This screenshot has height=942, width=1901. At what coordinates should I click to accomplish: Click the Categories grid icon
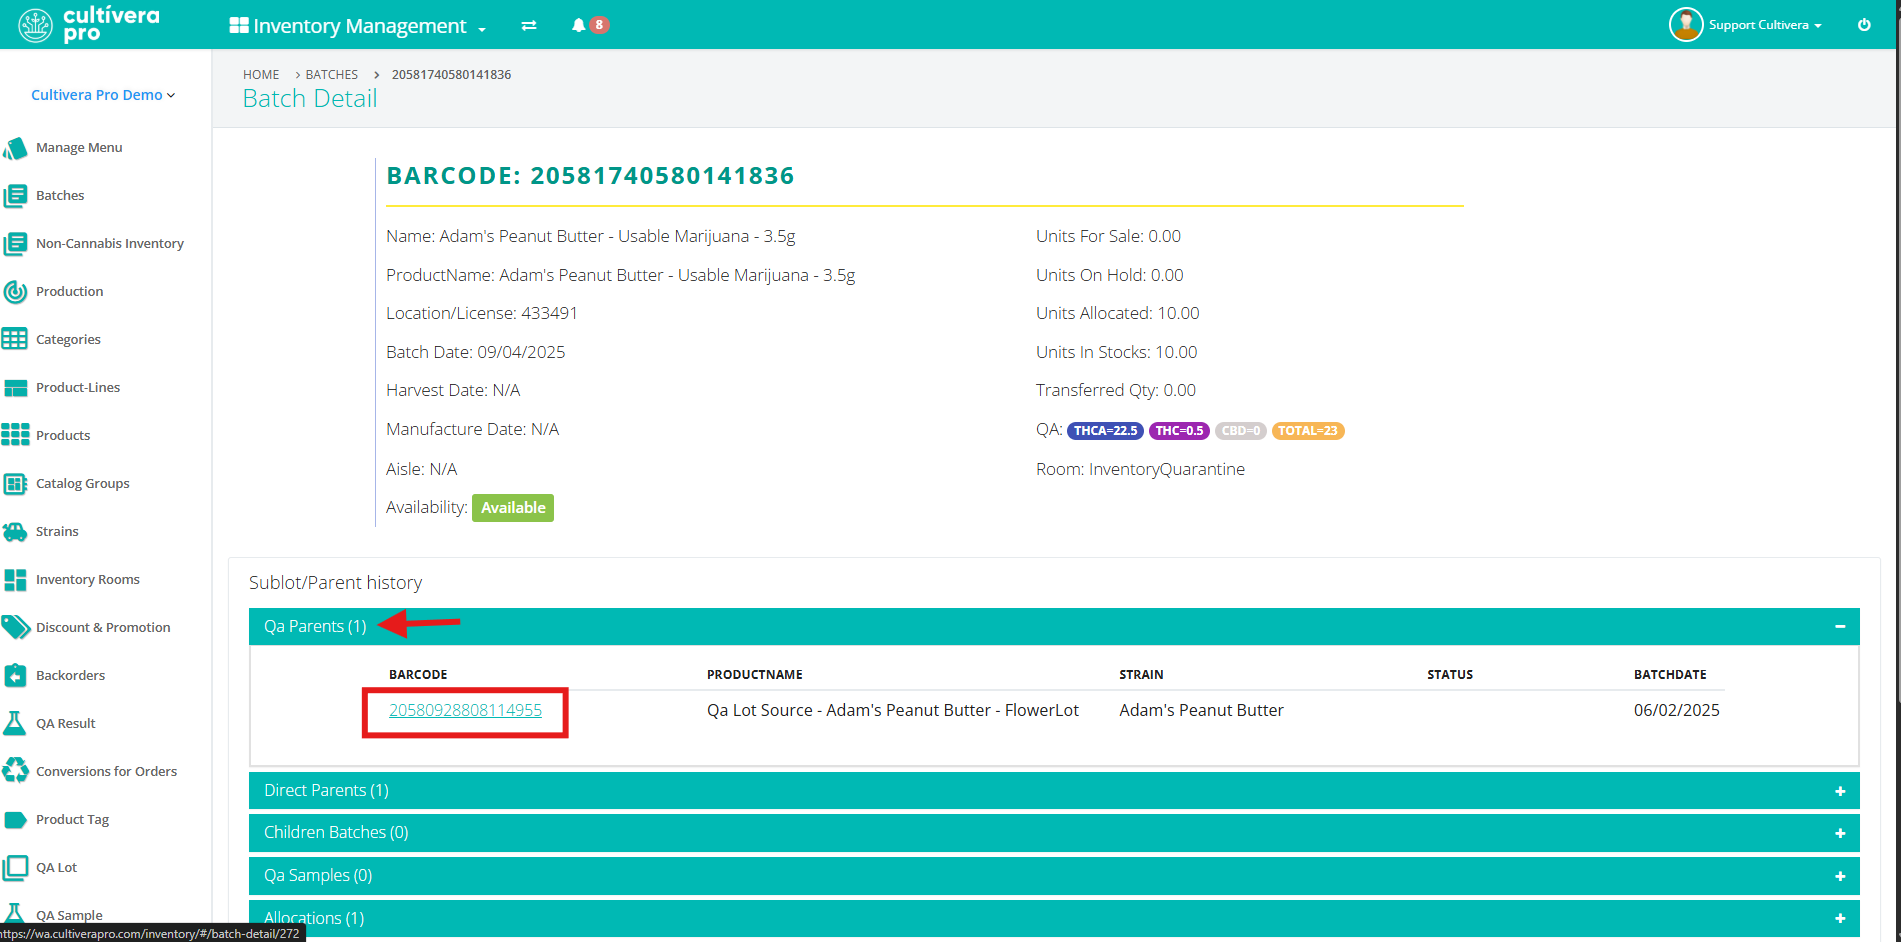[15, 340]
